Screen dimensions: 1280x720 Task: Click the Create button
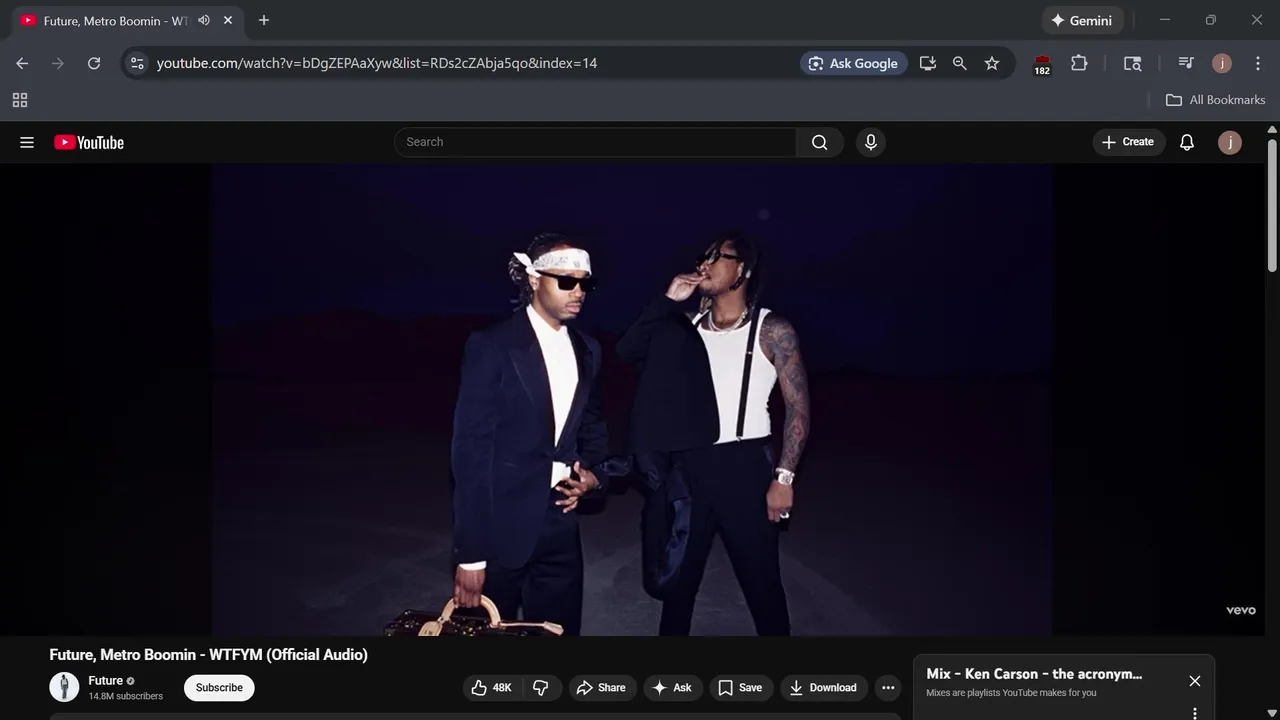pos(1128,142)
